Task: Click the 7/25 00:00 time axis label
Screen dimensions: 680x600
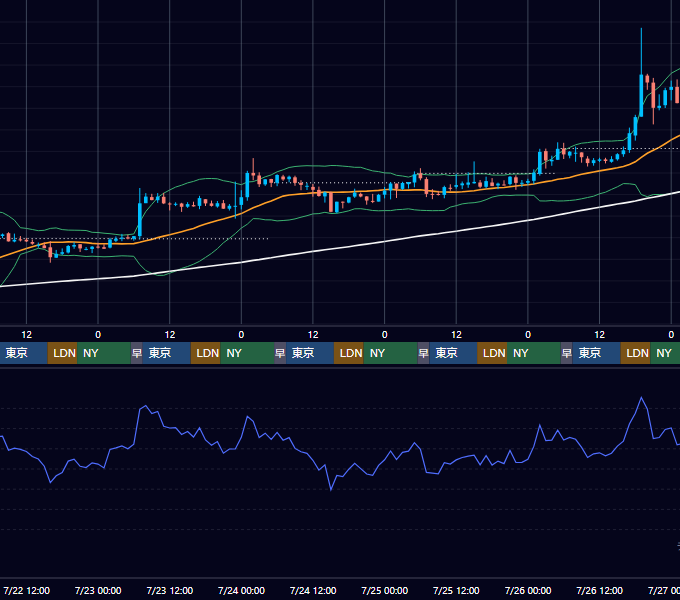Action: [x=385, y=590]
